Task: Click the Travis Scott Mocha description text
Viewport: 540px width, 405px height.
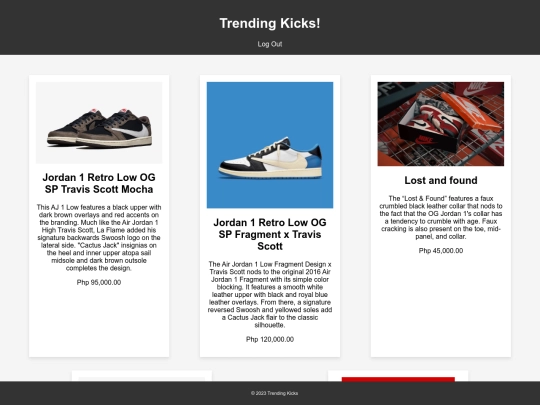Action: tap(99, 238)
